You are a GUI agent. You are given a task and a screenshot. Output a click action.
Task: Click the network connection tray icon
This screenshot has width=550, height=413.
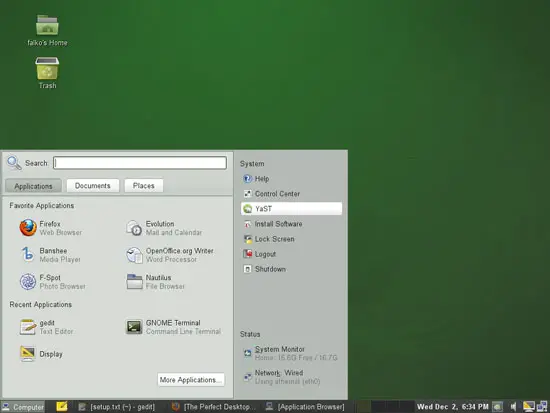point(542,407)
